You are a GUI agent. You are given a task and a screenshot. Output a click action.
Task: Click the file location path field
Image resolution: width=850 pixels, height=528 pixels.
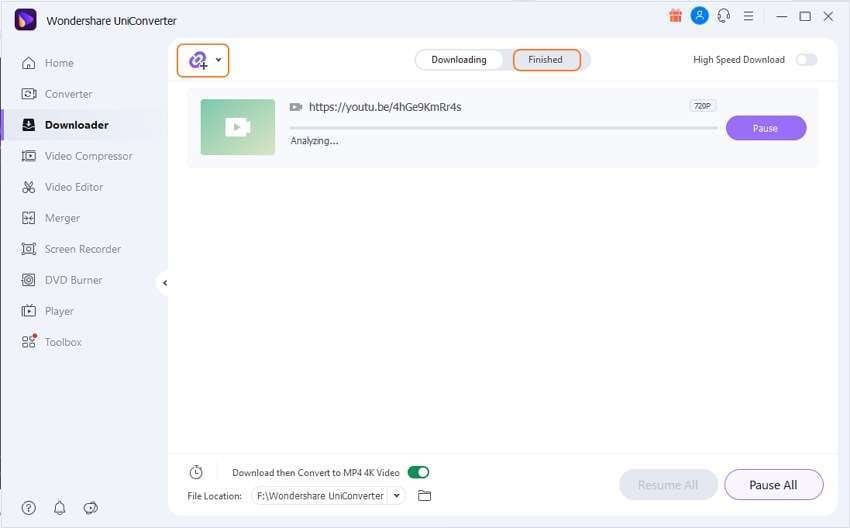click(x=321, y=495)
